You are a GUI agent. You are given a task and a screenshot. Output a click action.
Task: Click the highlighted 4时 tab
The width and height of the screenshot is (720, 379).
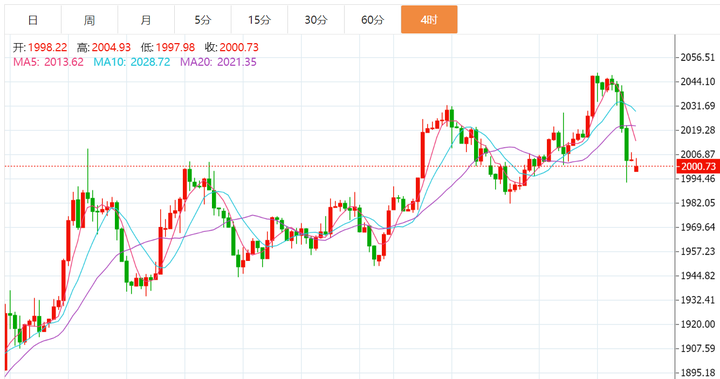coord(429,20)
